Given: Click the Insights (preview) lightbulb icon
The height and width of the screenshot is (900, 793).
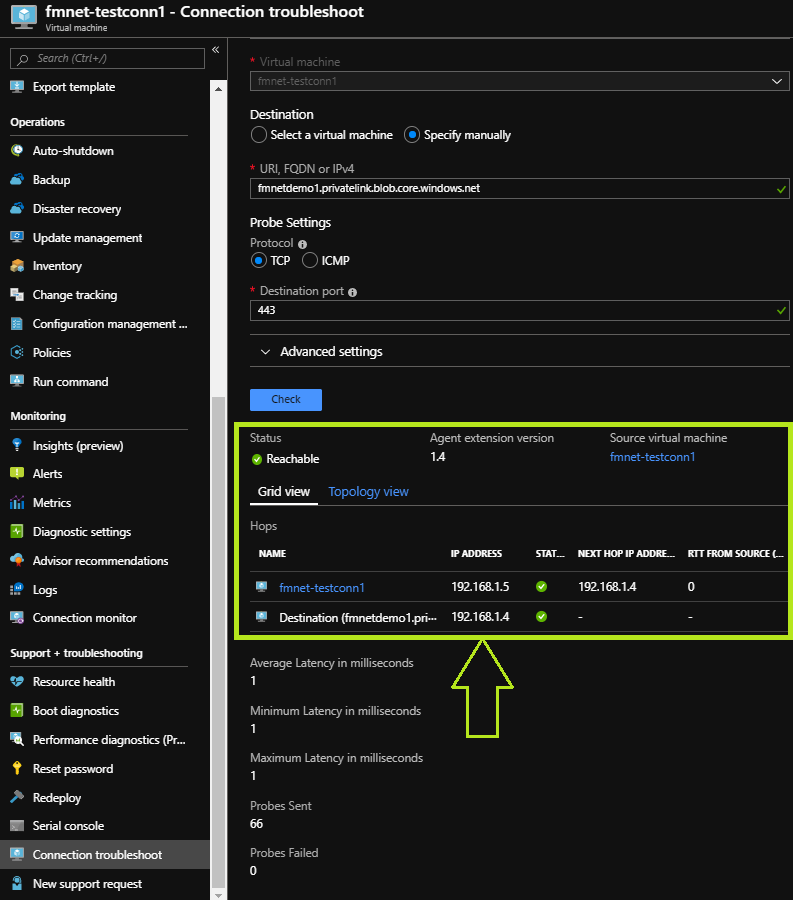Looking at the screenshot, I should [17, 445].
